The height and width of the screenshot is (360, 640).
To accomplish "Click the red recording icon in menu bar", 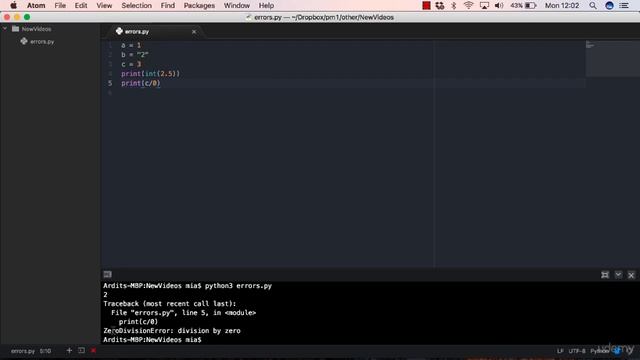I will coord(426,6).
